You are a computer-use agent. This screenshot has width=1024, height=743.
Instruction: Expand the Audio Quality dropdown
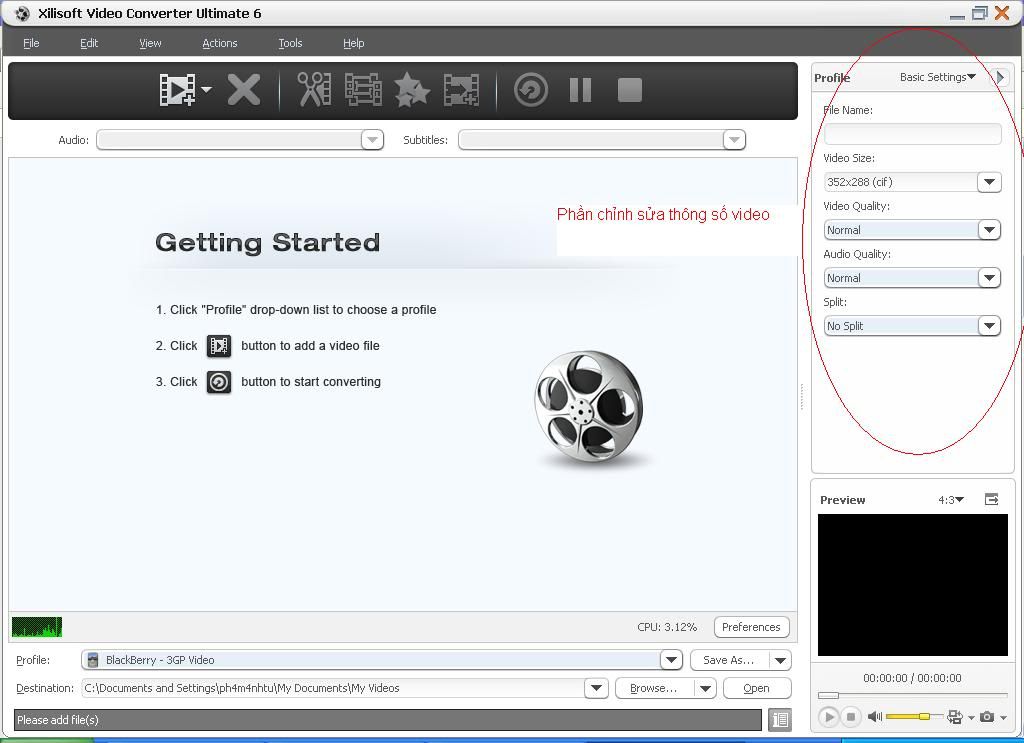pos(989,278)
